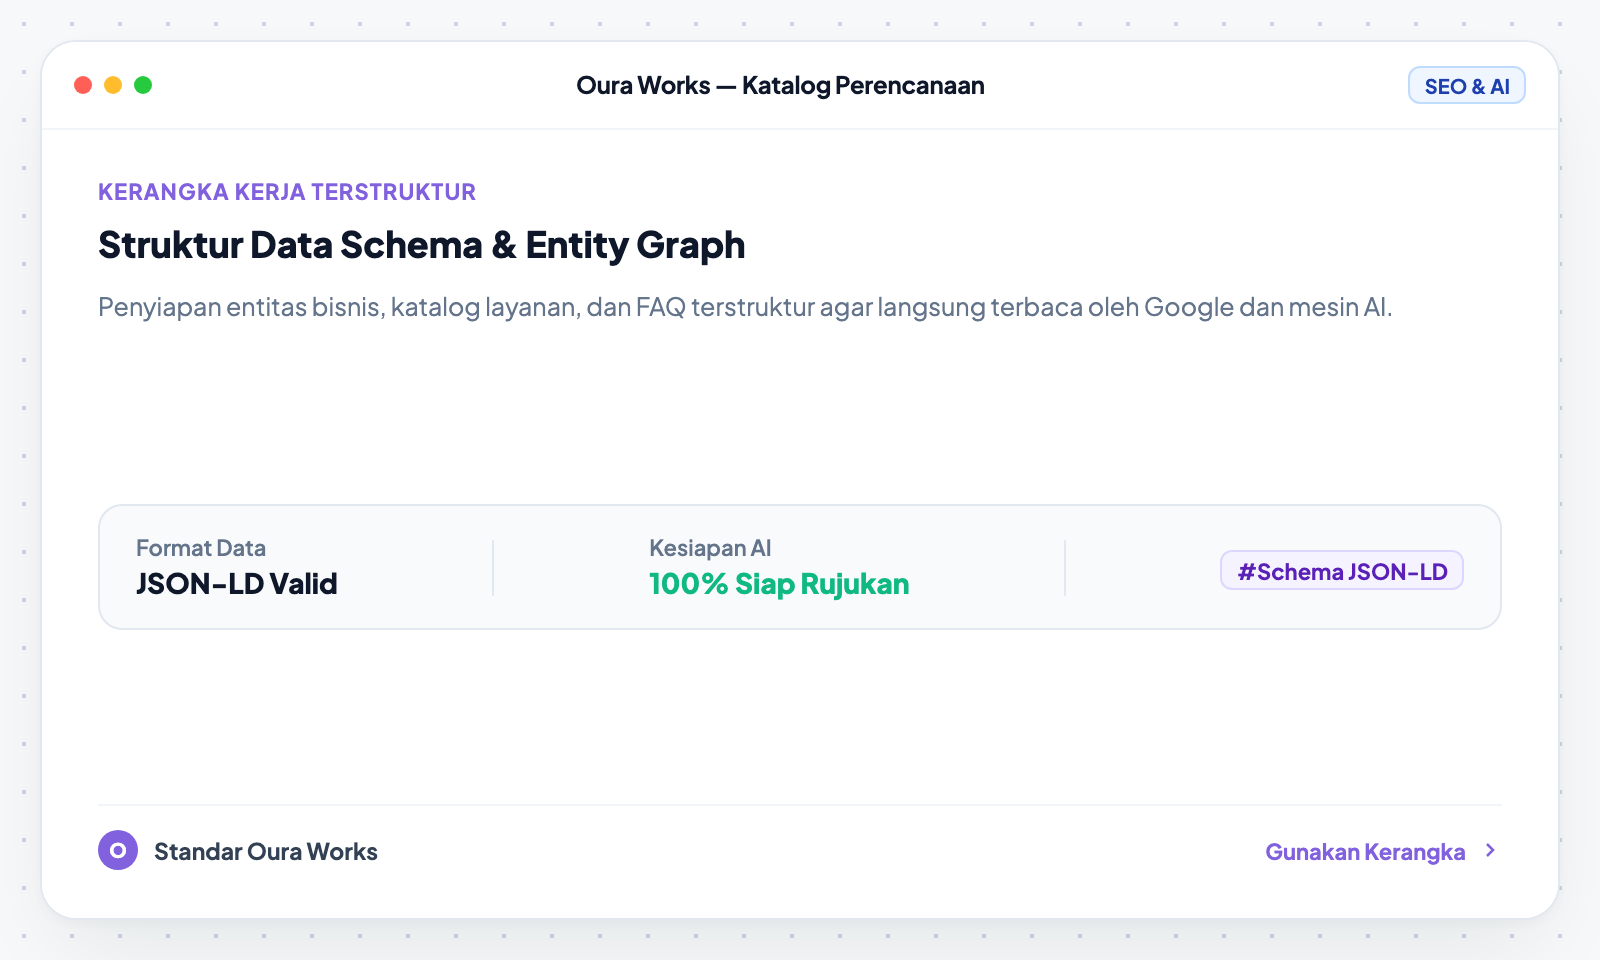This screenshot has height=960, width=1600.
Task: Click the SEO & AI badge
Action: click(1467, 86)
